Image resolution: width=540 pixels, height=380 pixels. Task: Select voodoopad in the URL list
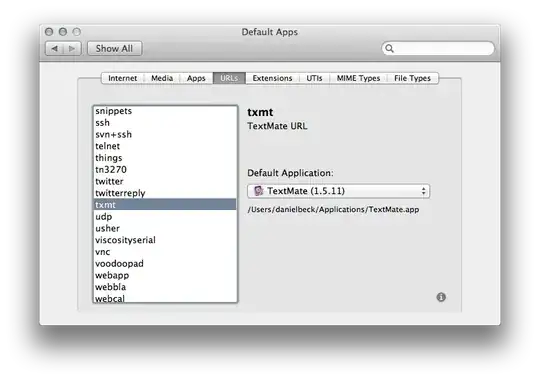pos(165,264)
